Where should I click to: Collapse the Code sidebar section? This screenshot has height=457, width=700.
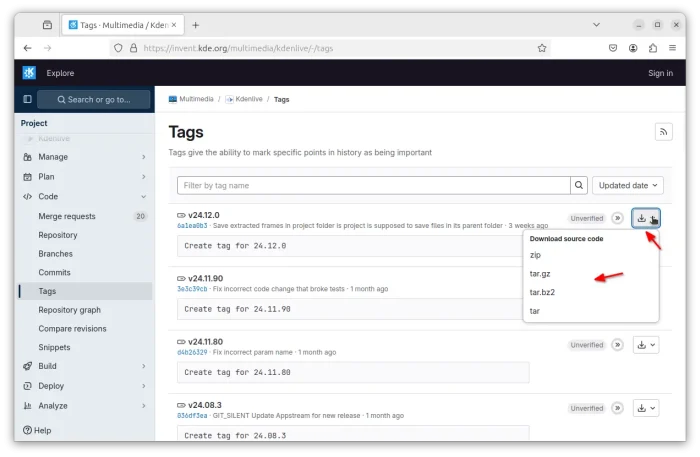[143, 197]
